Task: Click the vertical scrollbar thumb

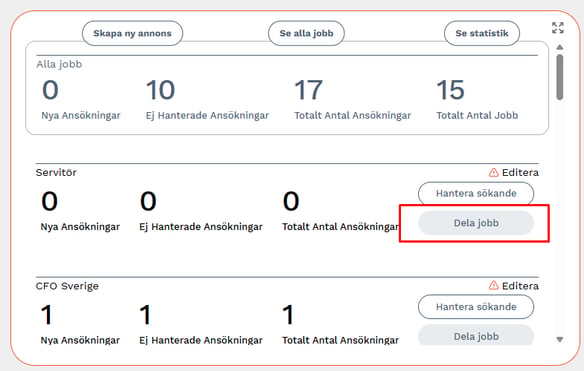Action: tap(559, 77)
